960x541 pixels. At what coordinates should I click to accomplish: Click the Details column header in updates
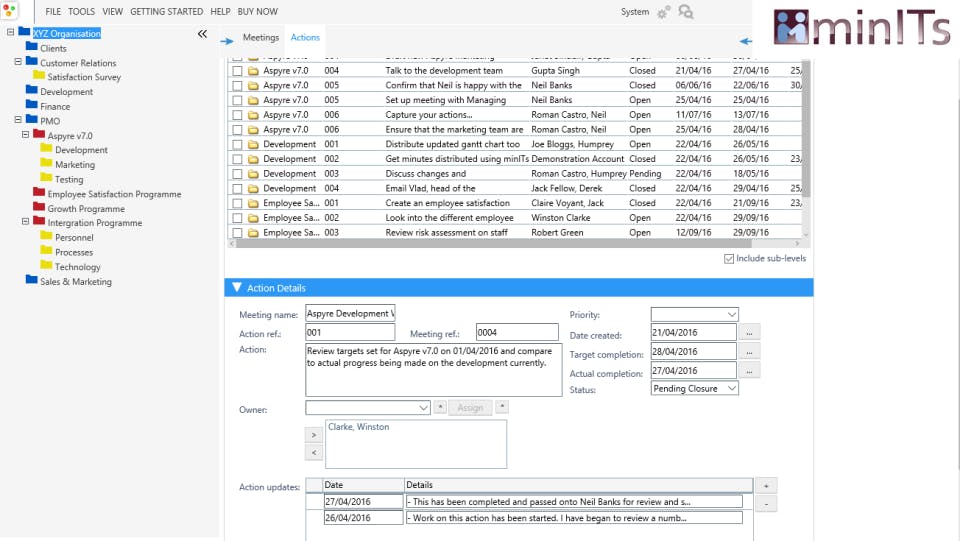[x=579, y=485]
